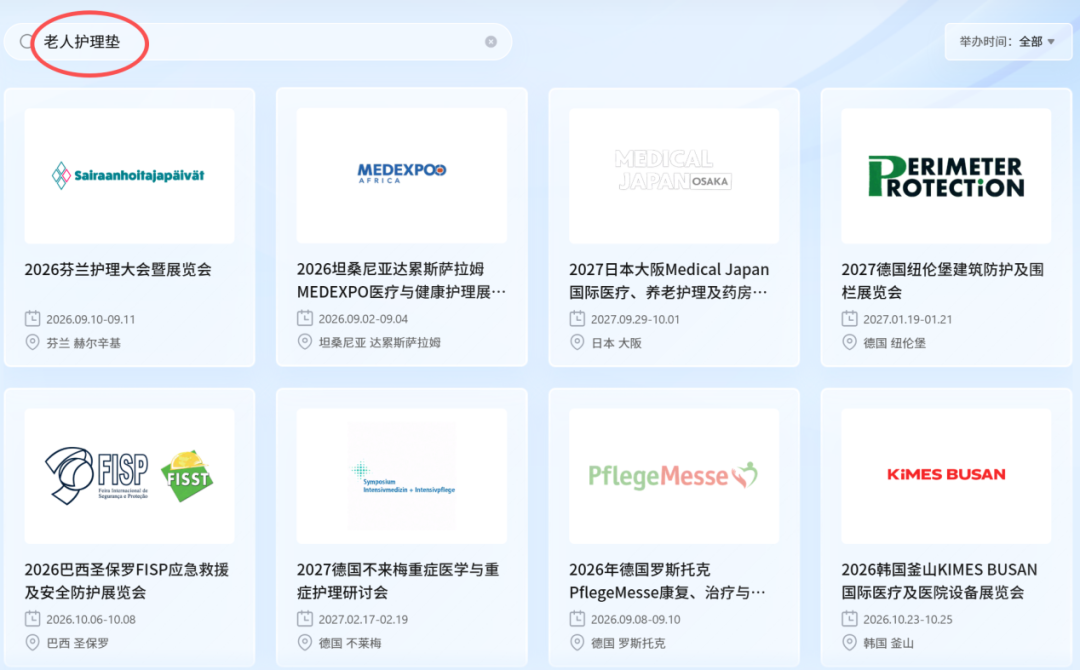
Task: Click location pin beside 德国 罗斯托克
Action: [x=577, y=642]
